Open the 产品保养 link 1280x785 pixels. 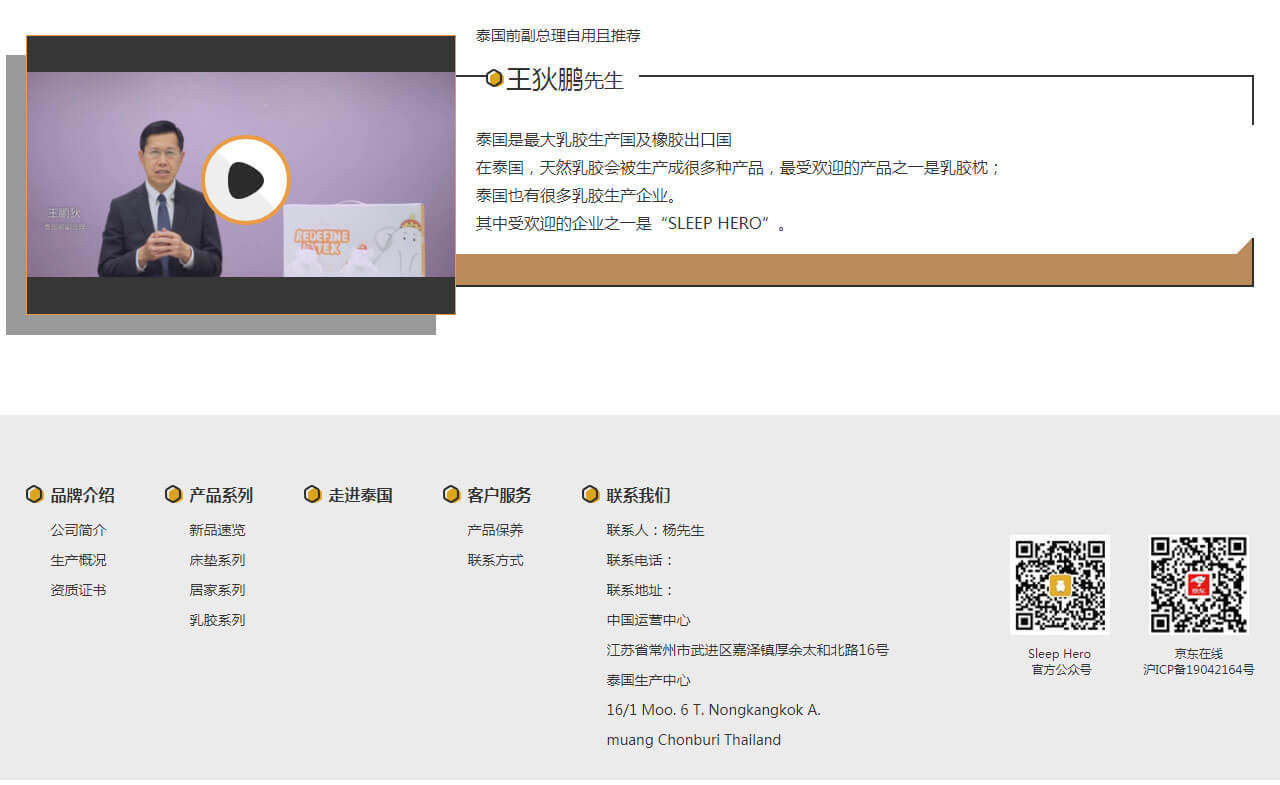tap(495, 530)
